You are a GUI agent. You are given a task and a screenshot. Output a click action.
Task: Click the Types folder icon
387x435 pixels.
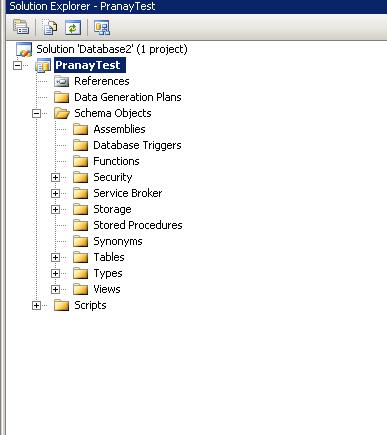coord(81,273)
